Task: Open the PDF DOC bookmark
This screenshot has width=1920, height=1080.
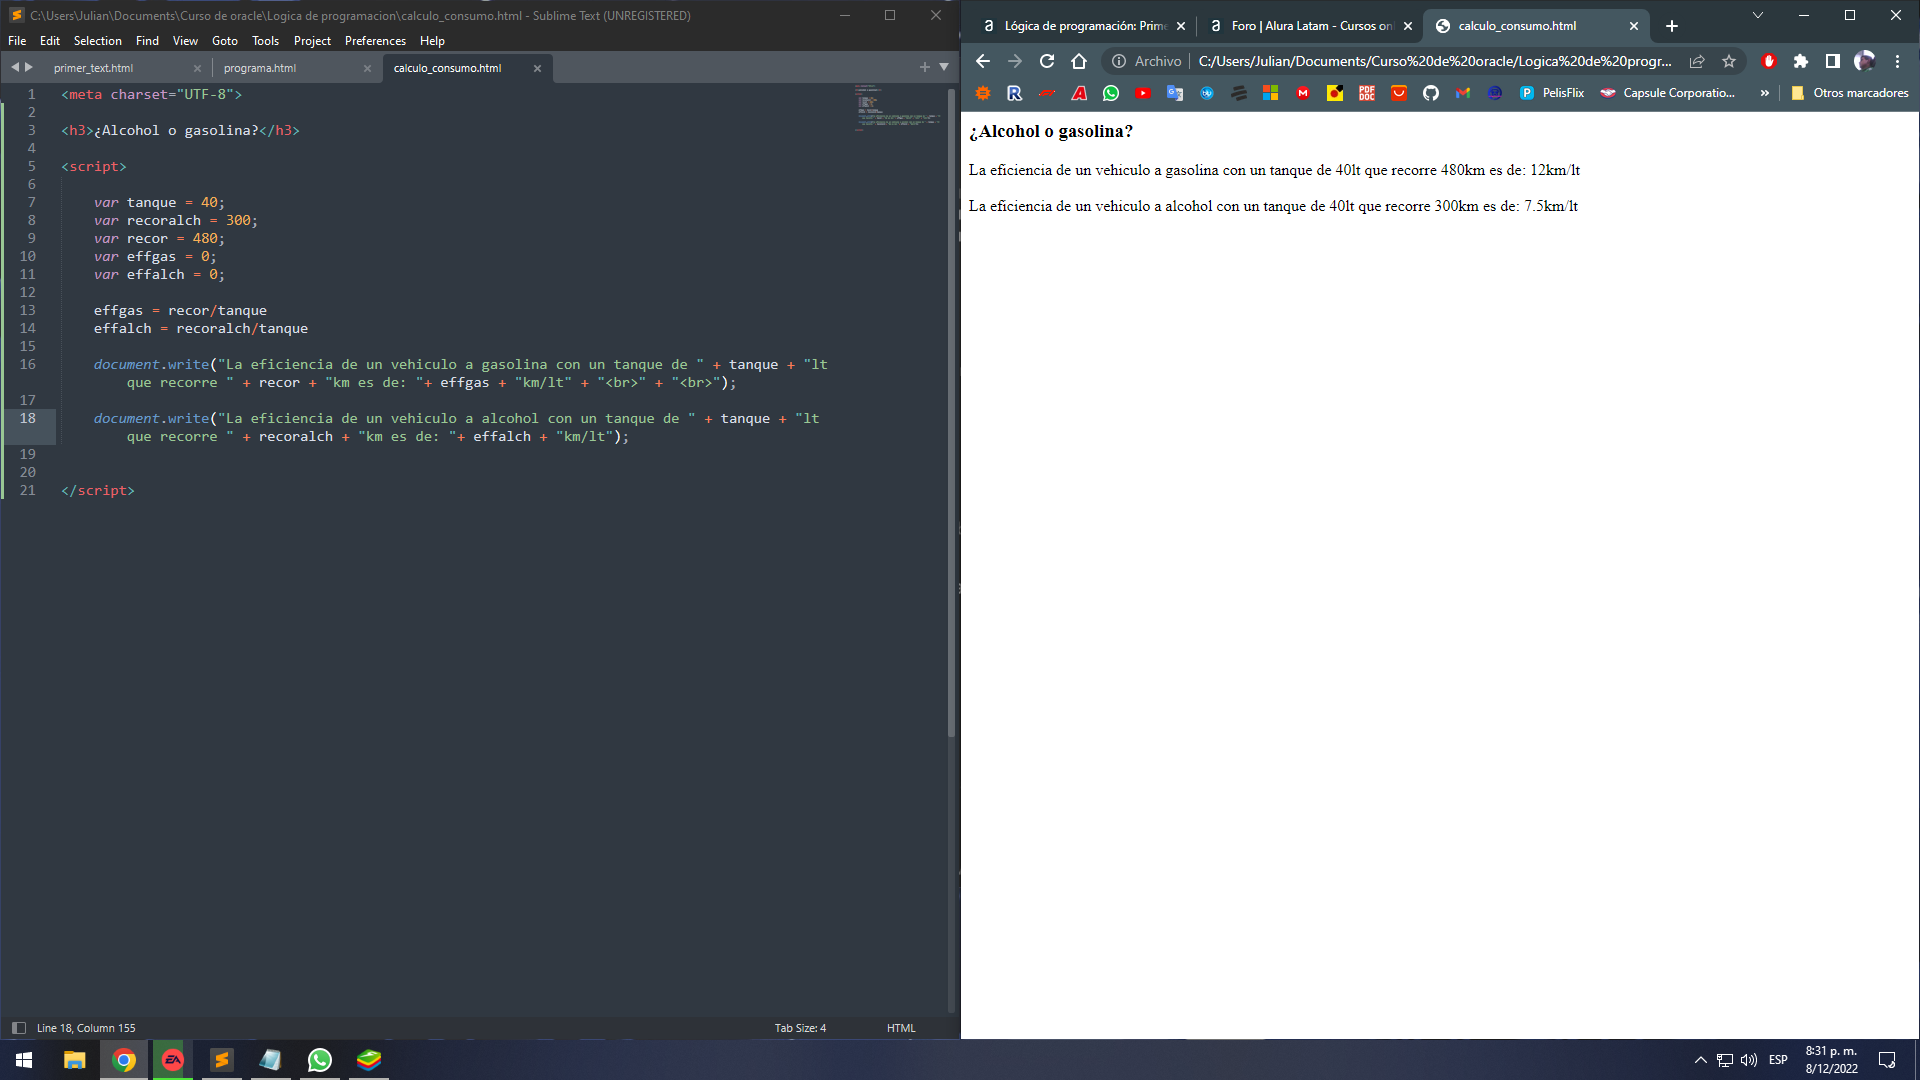Action: [1367, 93]
